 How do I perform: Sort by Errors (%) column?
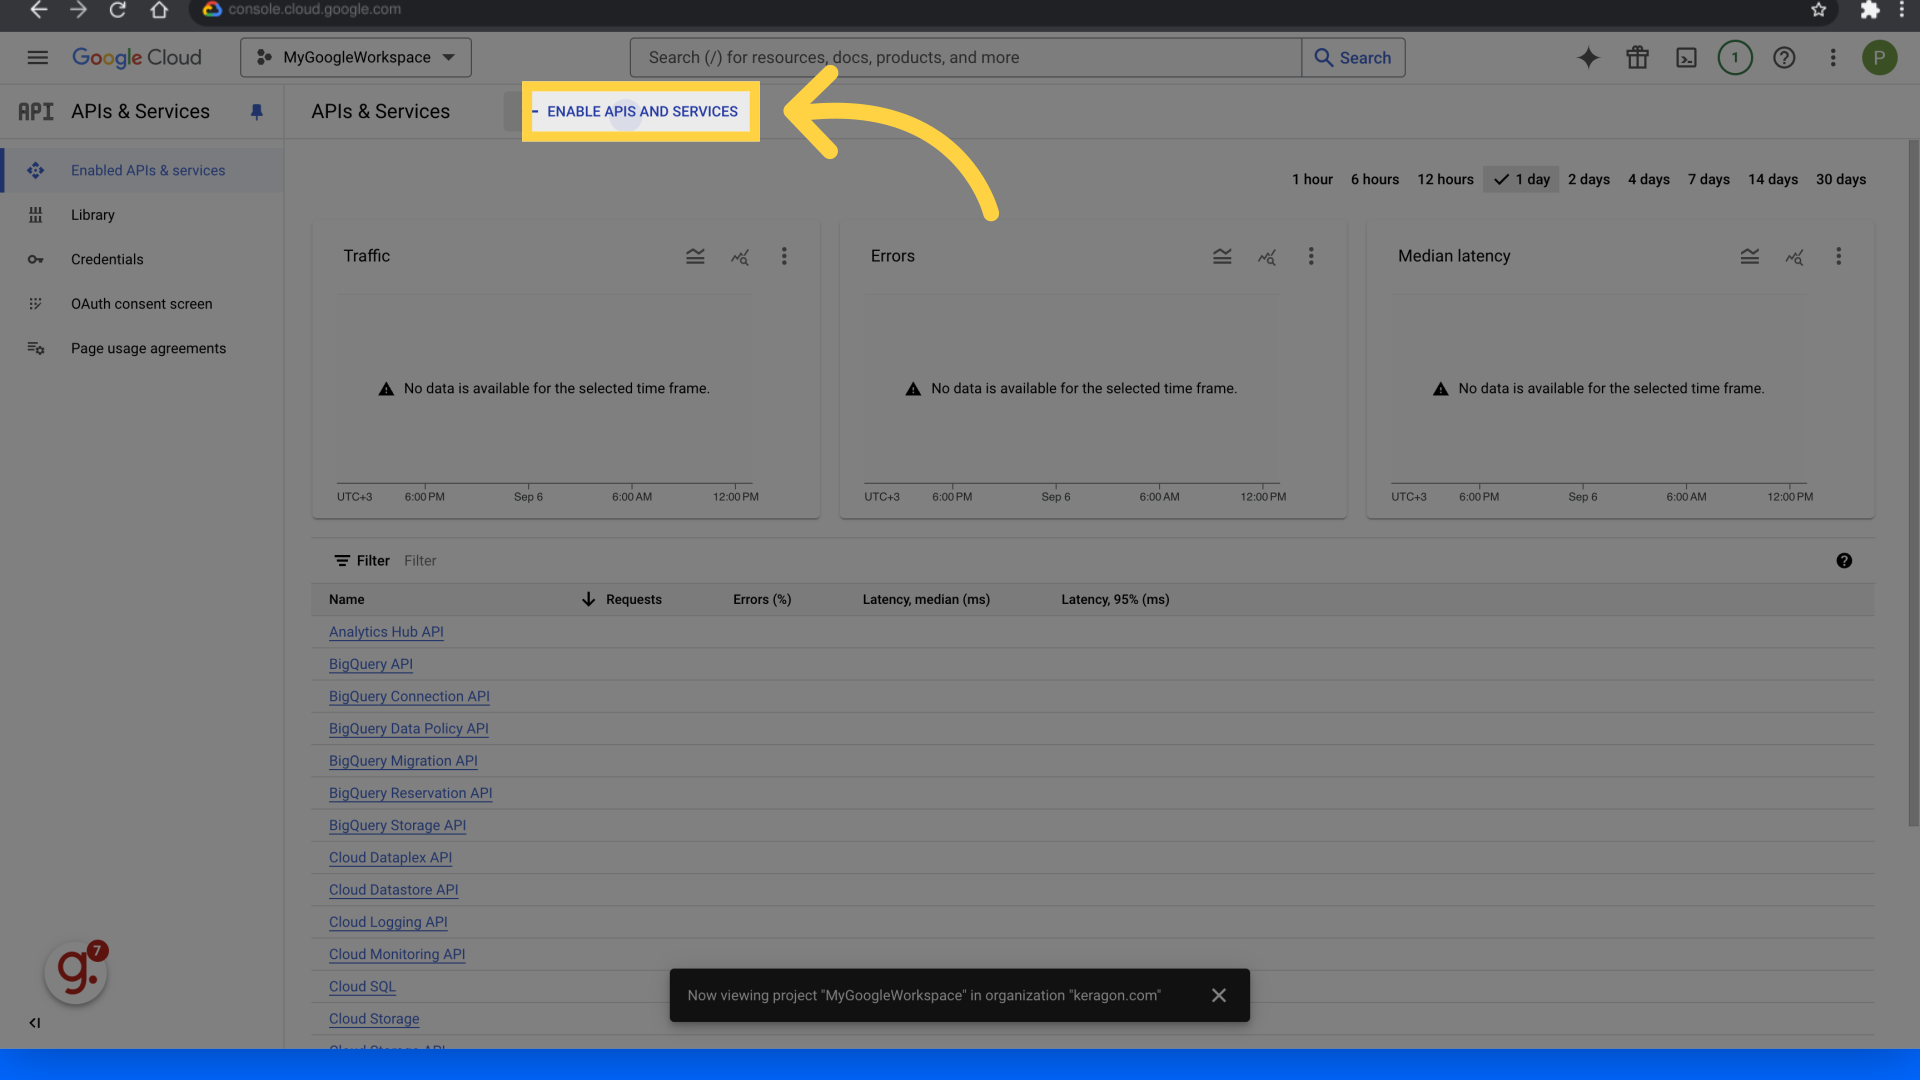[762, 599]
